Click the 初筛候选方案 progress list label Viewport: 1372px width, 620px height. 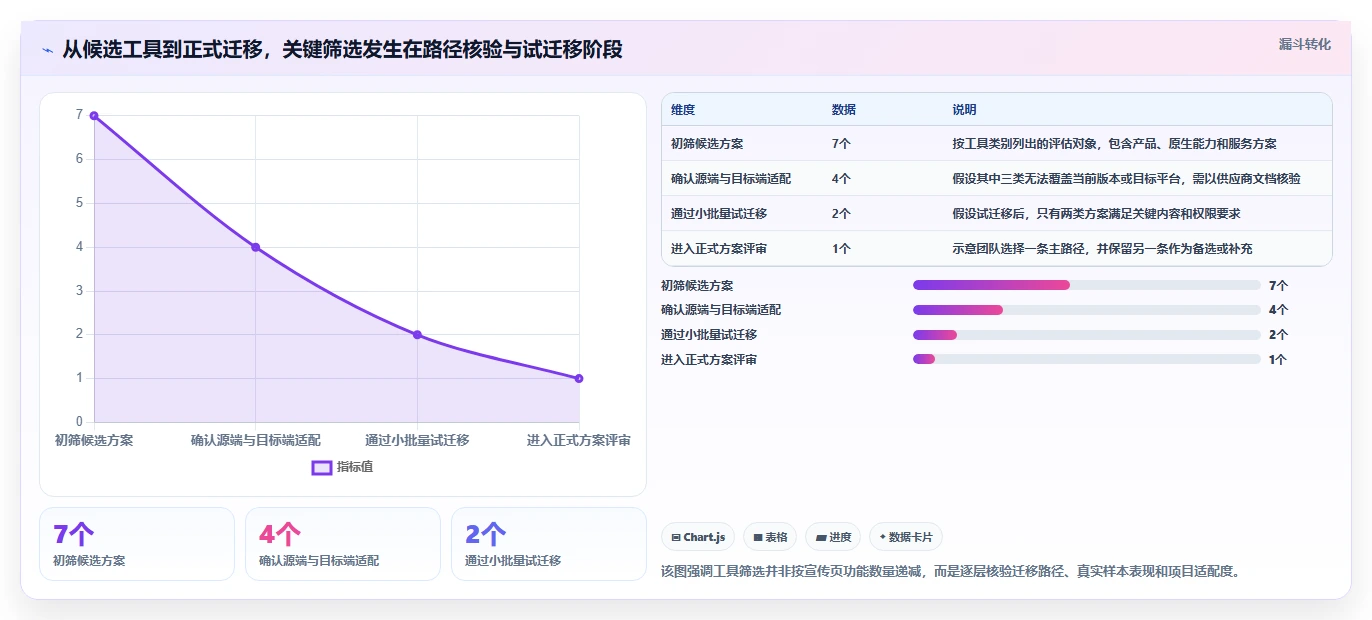point(697,285)
